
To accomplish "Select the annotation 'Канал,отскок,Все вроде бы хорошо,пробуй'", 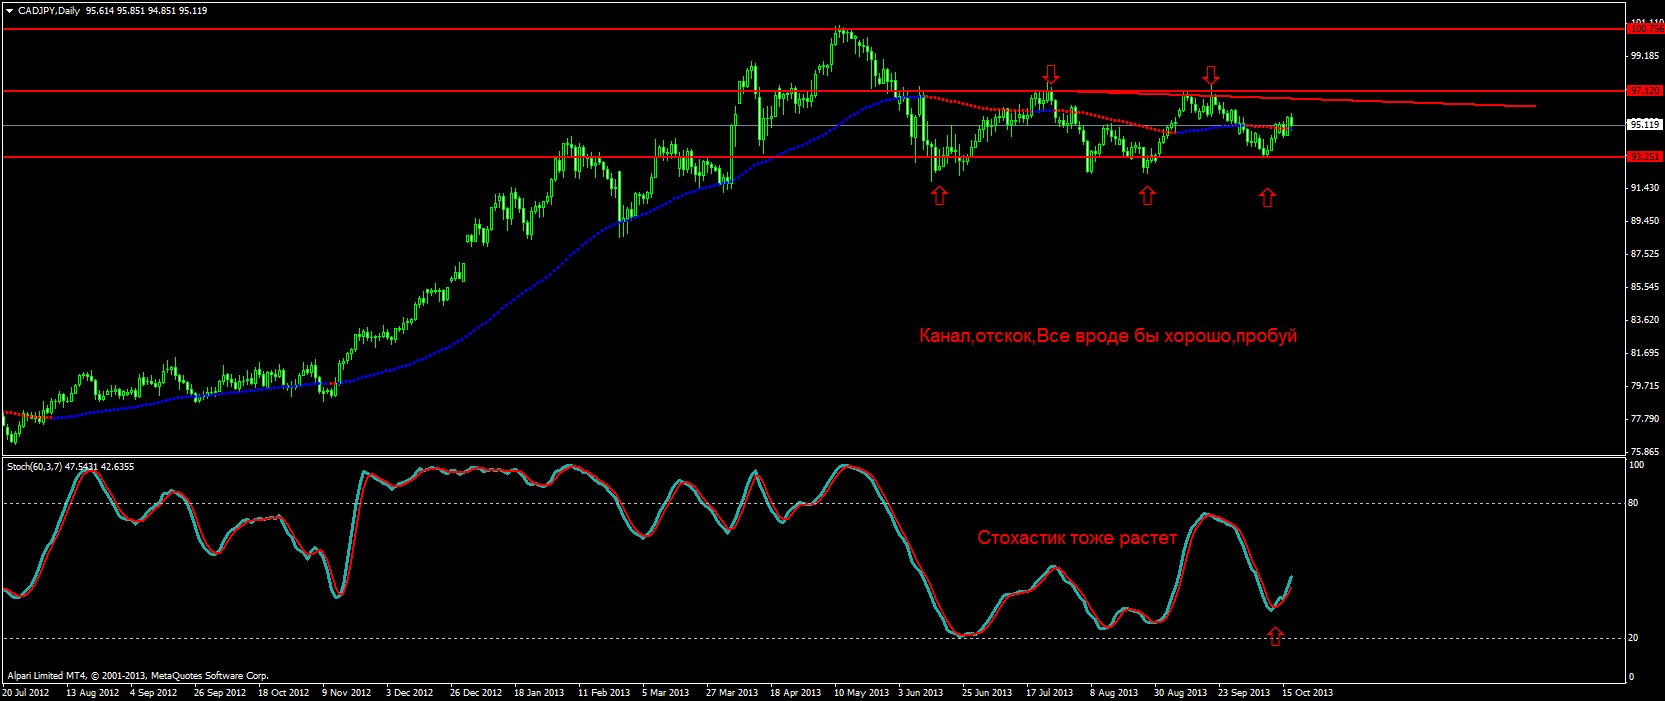I will coord(1108,336).
